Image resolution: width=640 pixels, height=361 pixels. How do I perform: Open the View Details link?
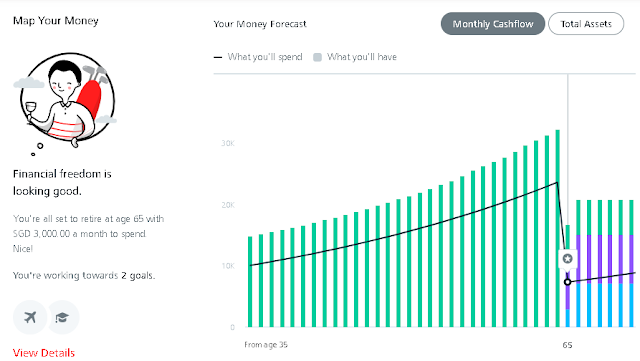pos(44,353)
